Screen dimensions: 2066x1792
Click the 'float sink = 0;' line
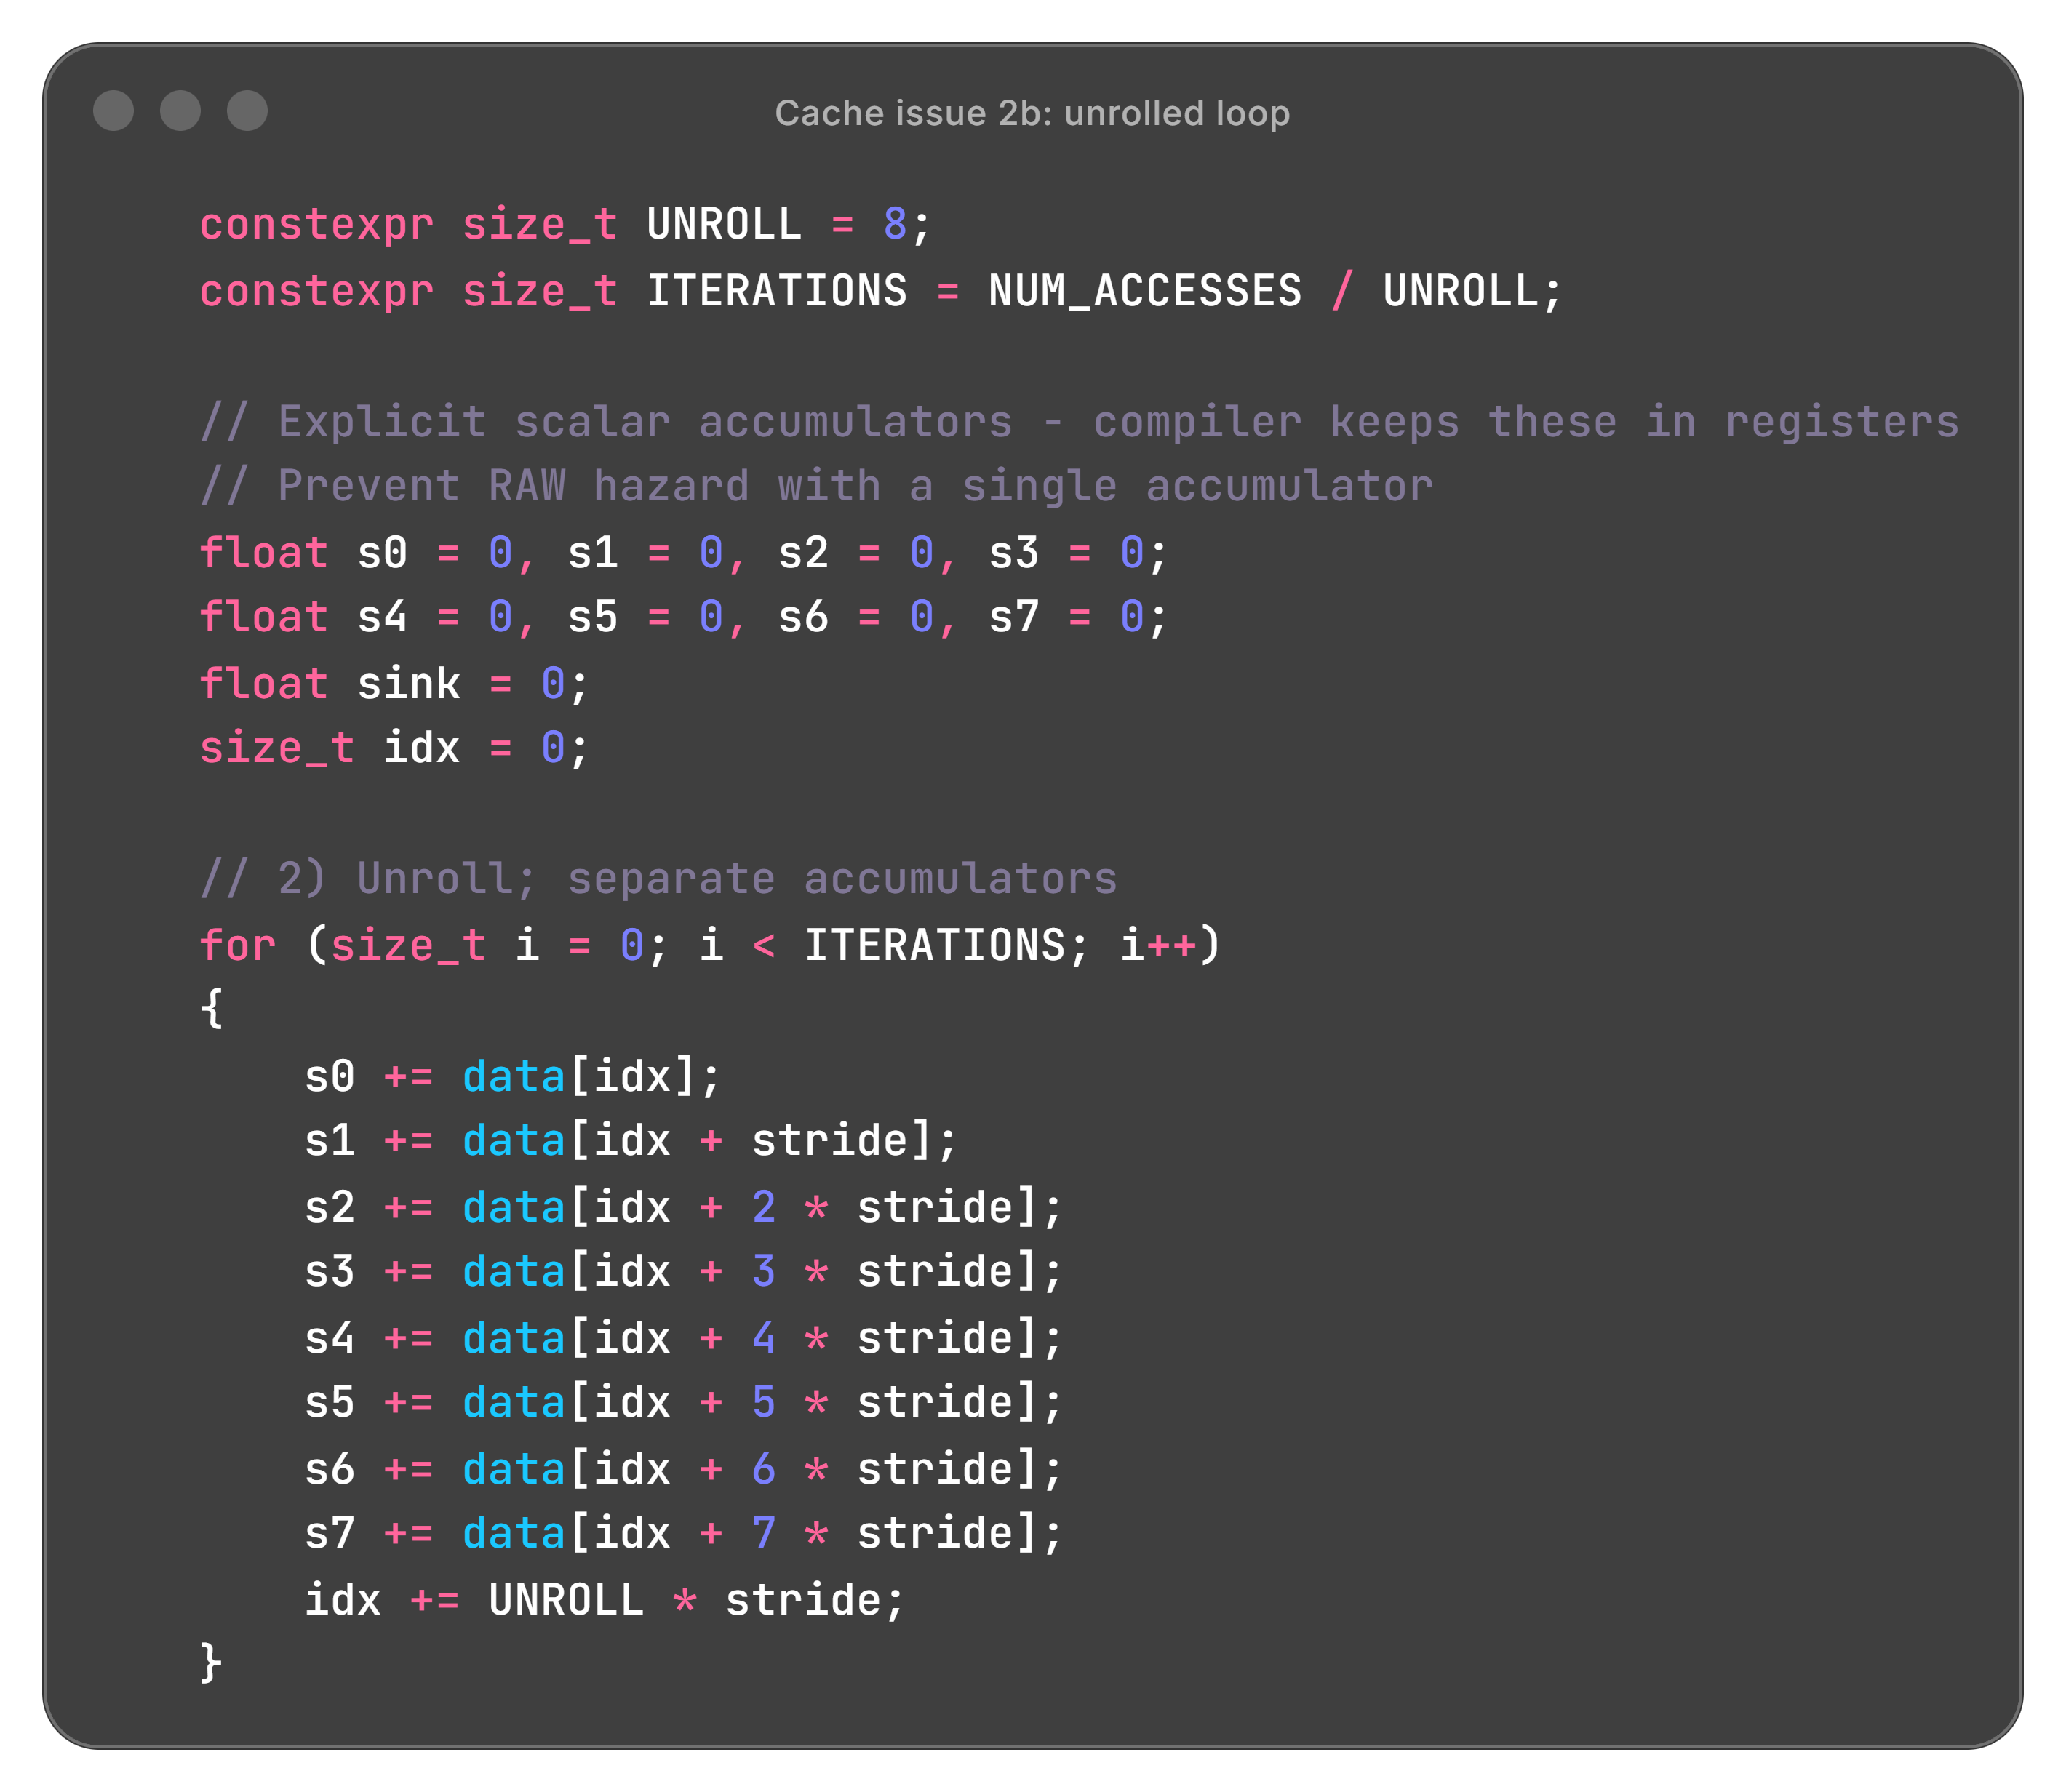click(394, 684)
